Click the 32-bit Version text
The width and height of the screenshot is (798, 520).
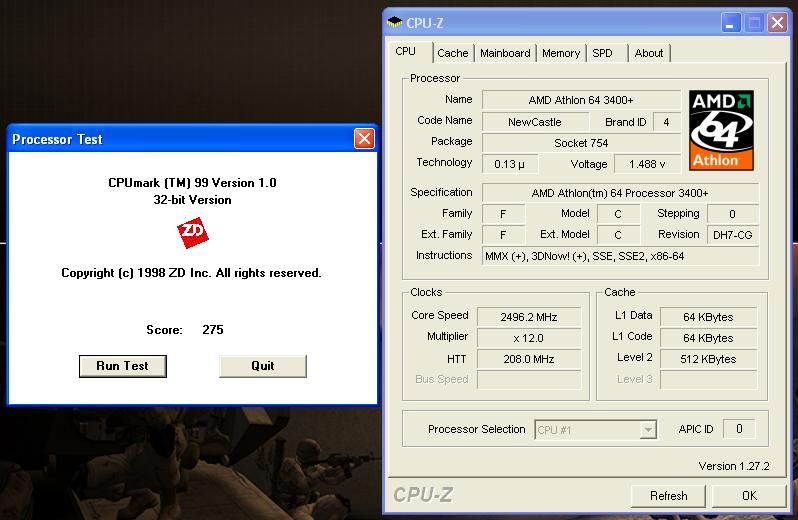coord(192,200)
